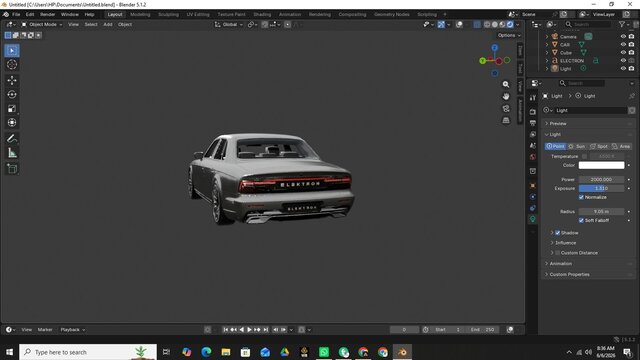This screenshot has width=640, height=360.
Task: Select the Annotate tool
Action: [x=12, y=139]
